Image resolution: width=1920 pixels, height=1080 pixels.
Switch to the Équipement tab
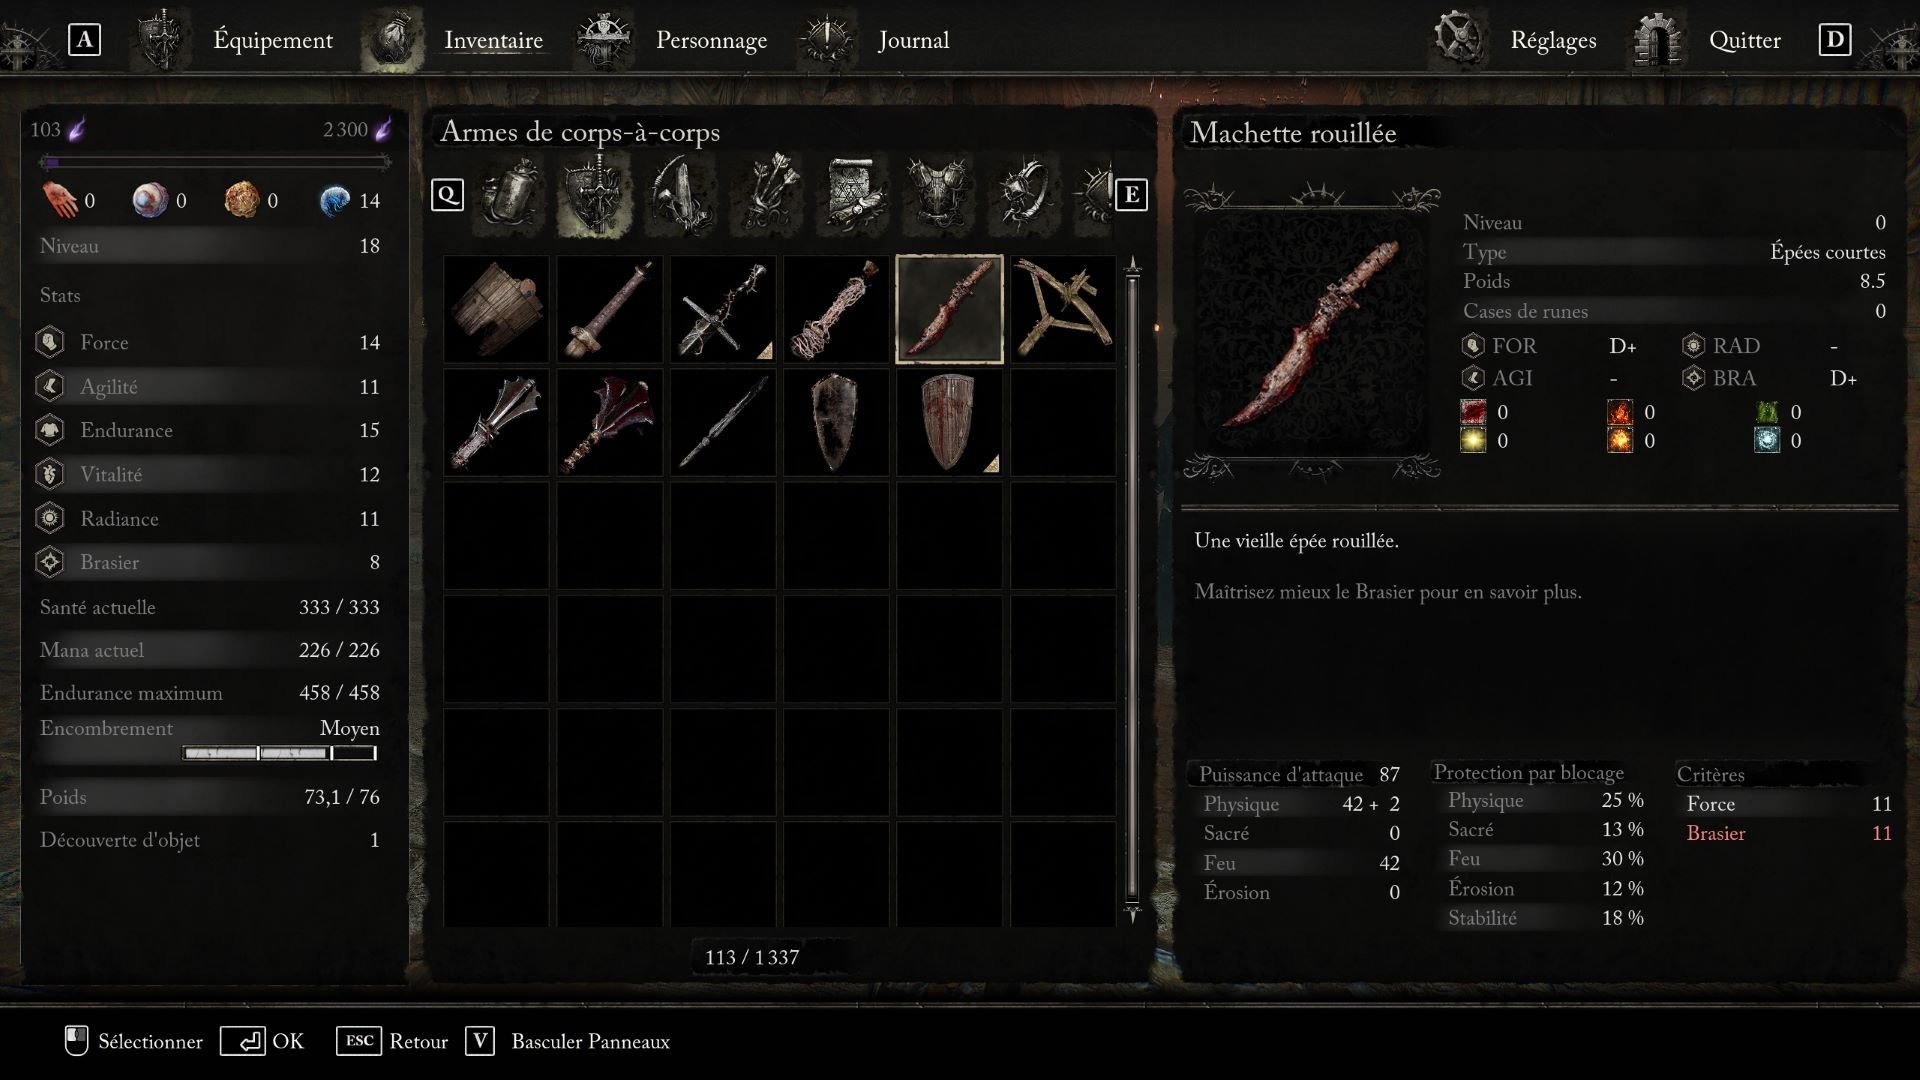[272, 40]
